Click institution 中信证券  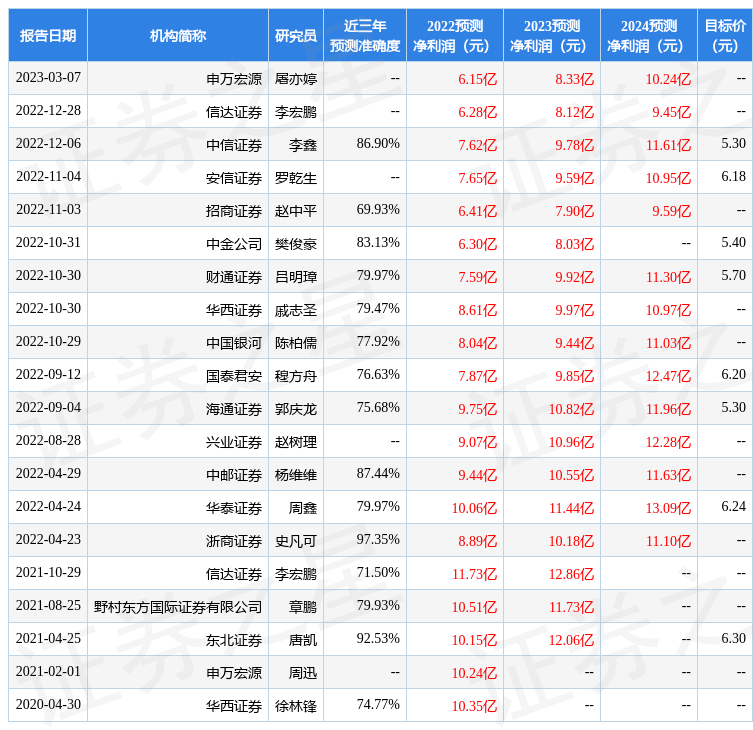[x=234, y=145]
